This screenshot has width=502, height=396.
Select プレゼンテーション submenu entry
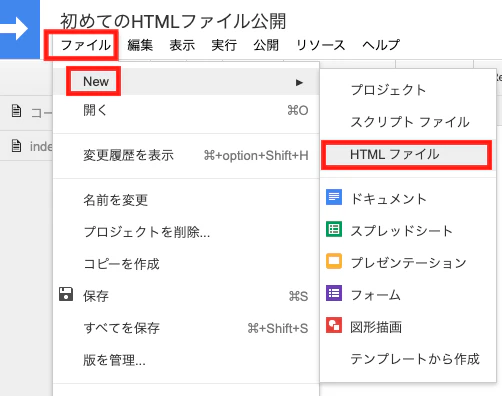click(x=408, y=263)
